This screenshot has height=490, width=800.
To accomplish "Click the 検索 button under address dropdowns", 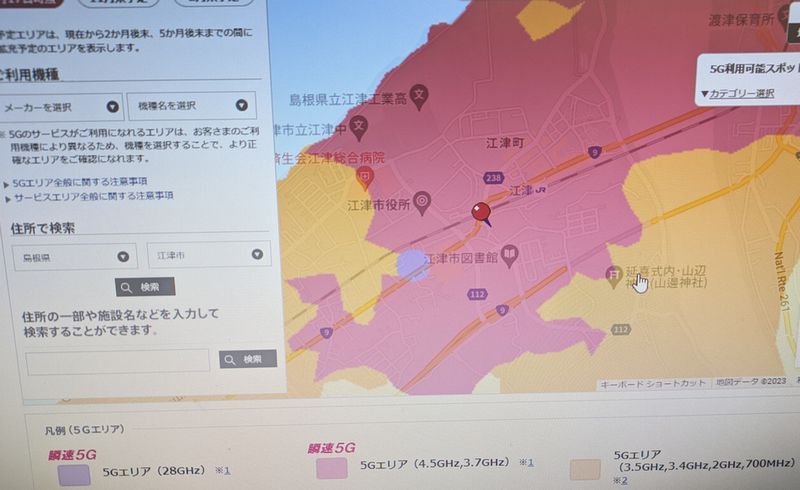I will click(x=145, y=287).
